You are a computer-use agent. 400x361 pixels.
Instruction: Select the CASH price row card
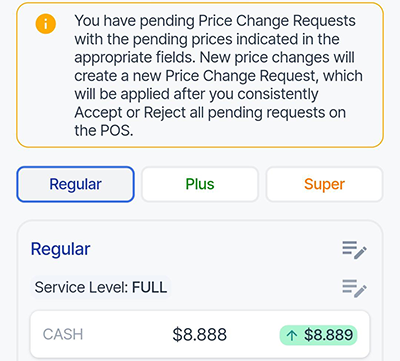click(x=200, y=335)
